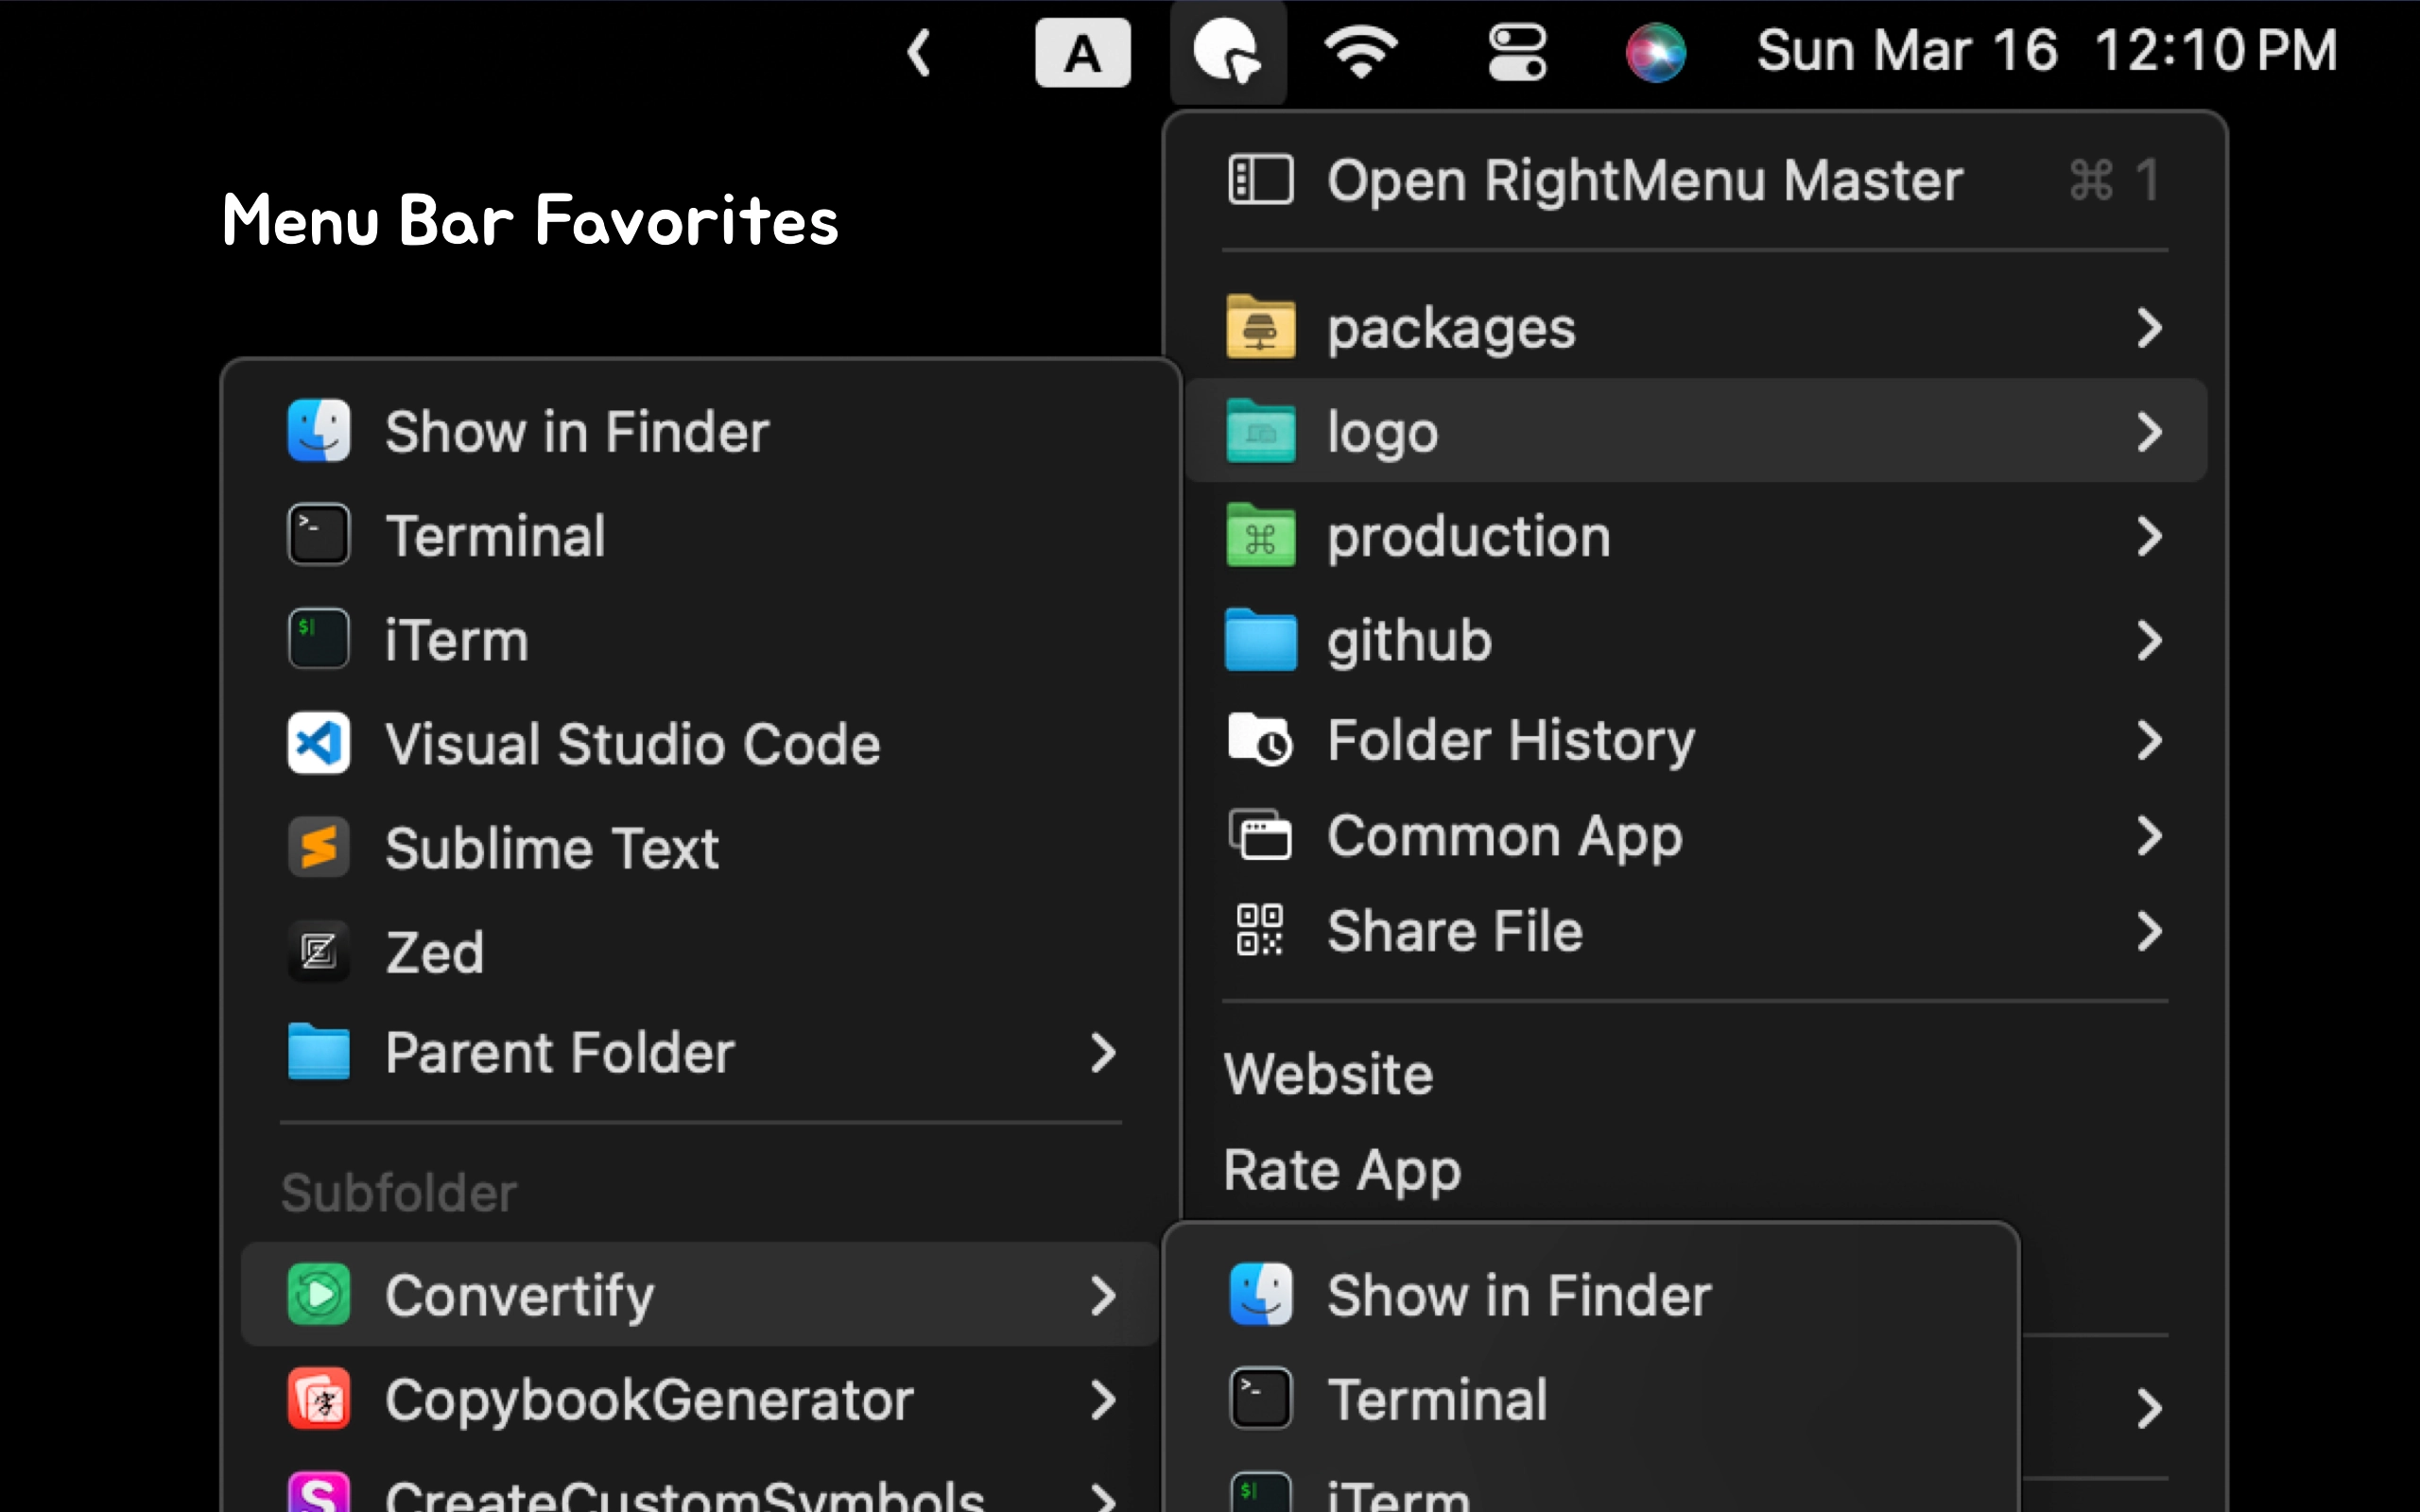Click the packages folder icon
The height and width of the screenshot is (1512, 2420).
pyautogui.click(x=1260, y=326)
